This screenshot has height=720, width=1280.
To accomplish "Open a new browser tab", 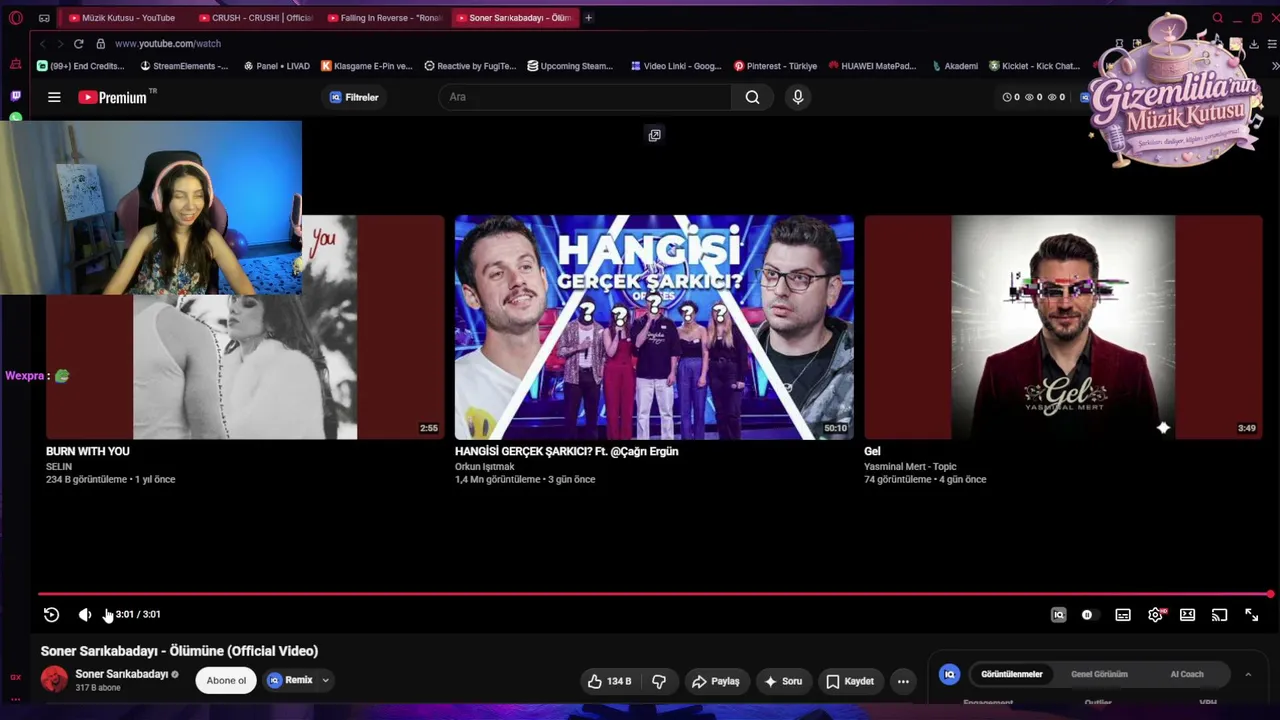I will click(x=588, y=18).
